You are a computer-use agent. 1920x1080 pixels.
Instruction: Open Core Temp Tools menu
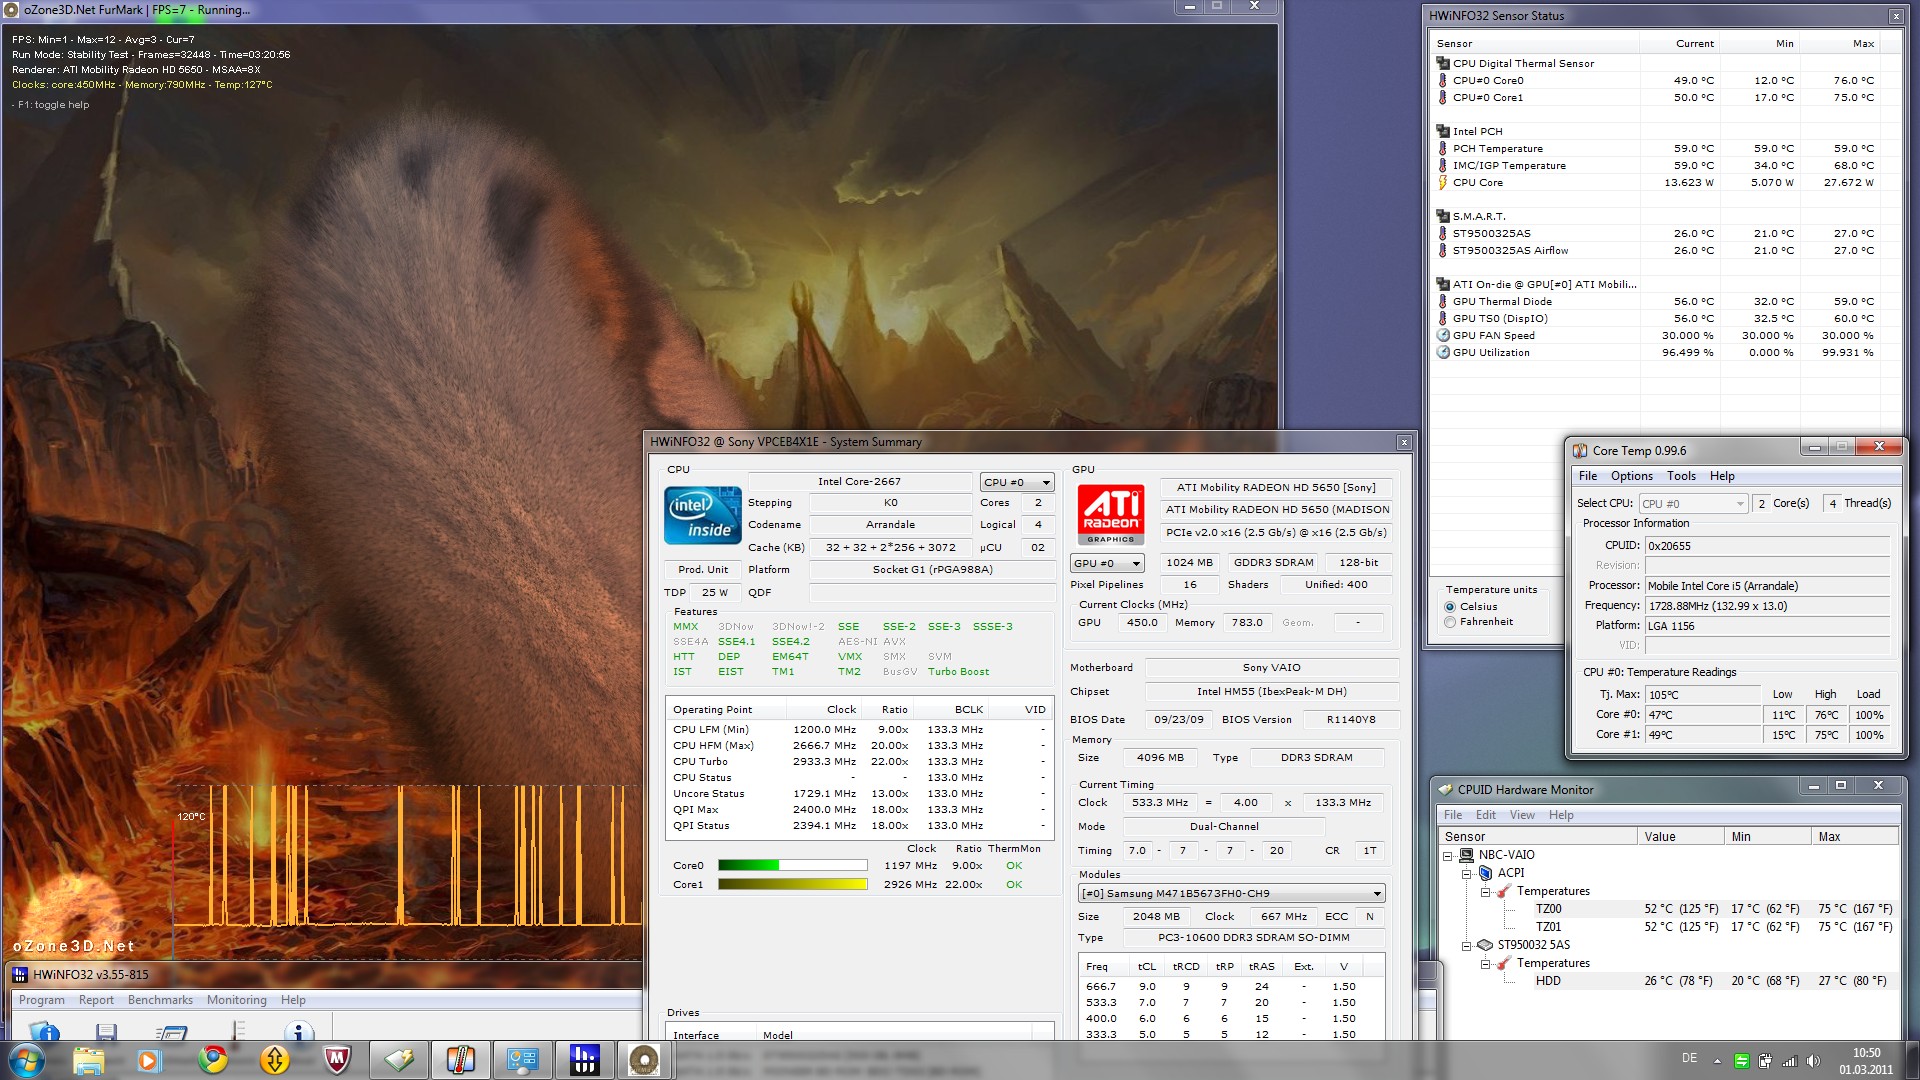coord(1681,476)
